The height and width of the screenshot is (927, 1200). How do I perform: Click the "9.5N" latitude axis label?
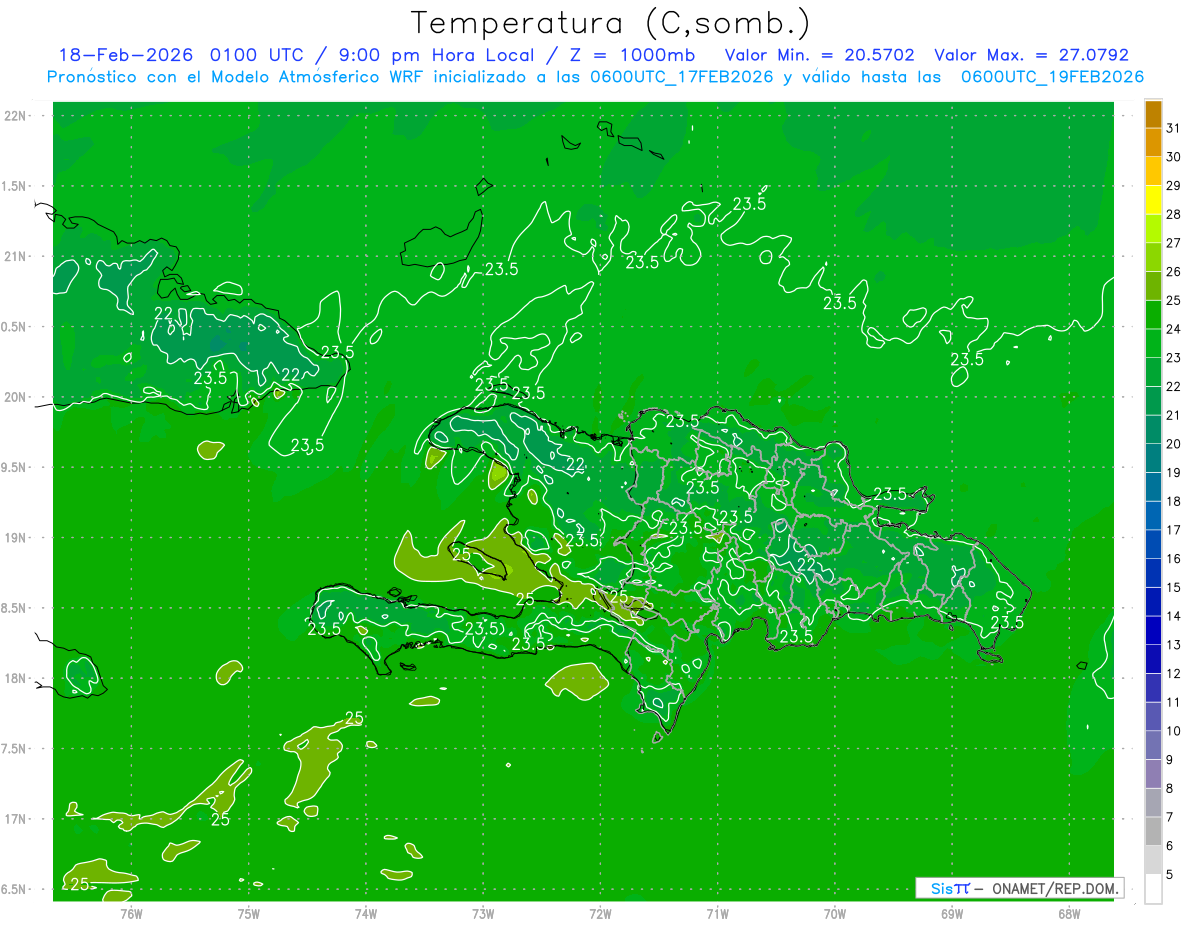(x=14, y=467)
